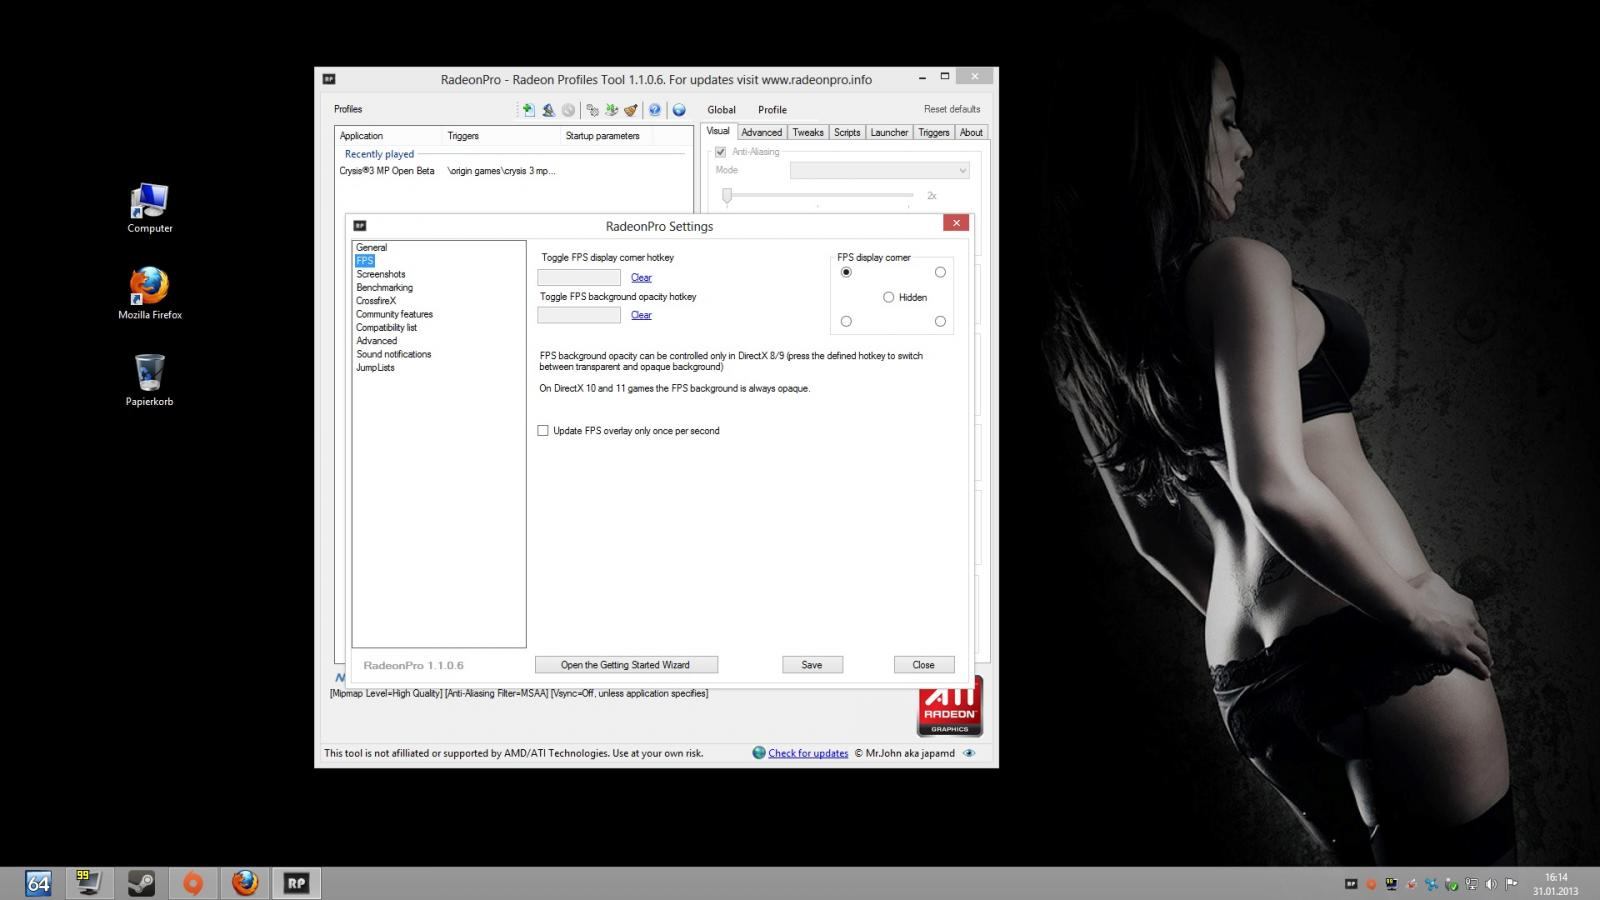The width and height of the screenshot is (1600, 900).
Task: Open help via blue question mark icon
Action: tap(655, 110)
